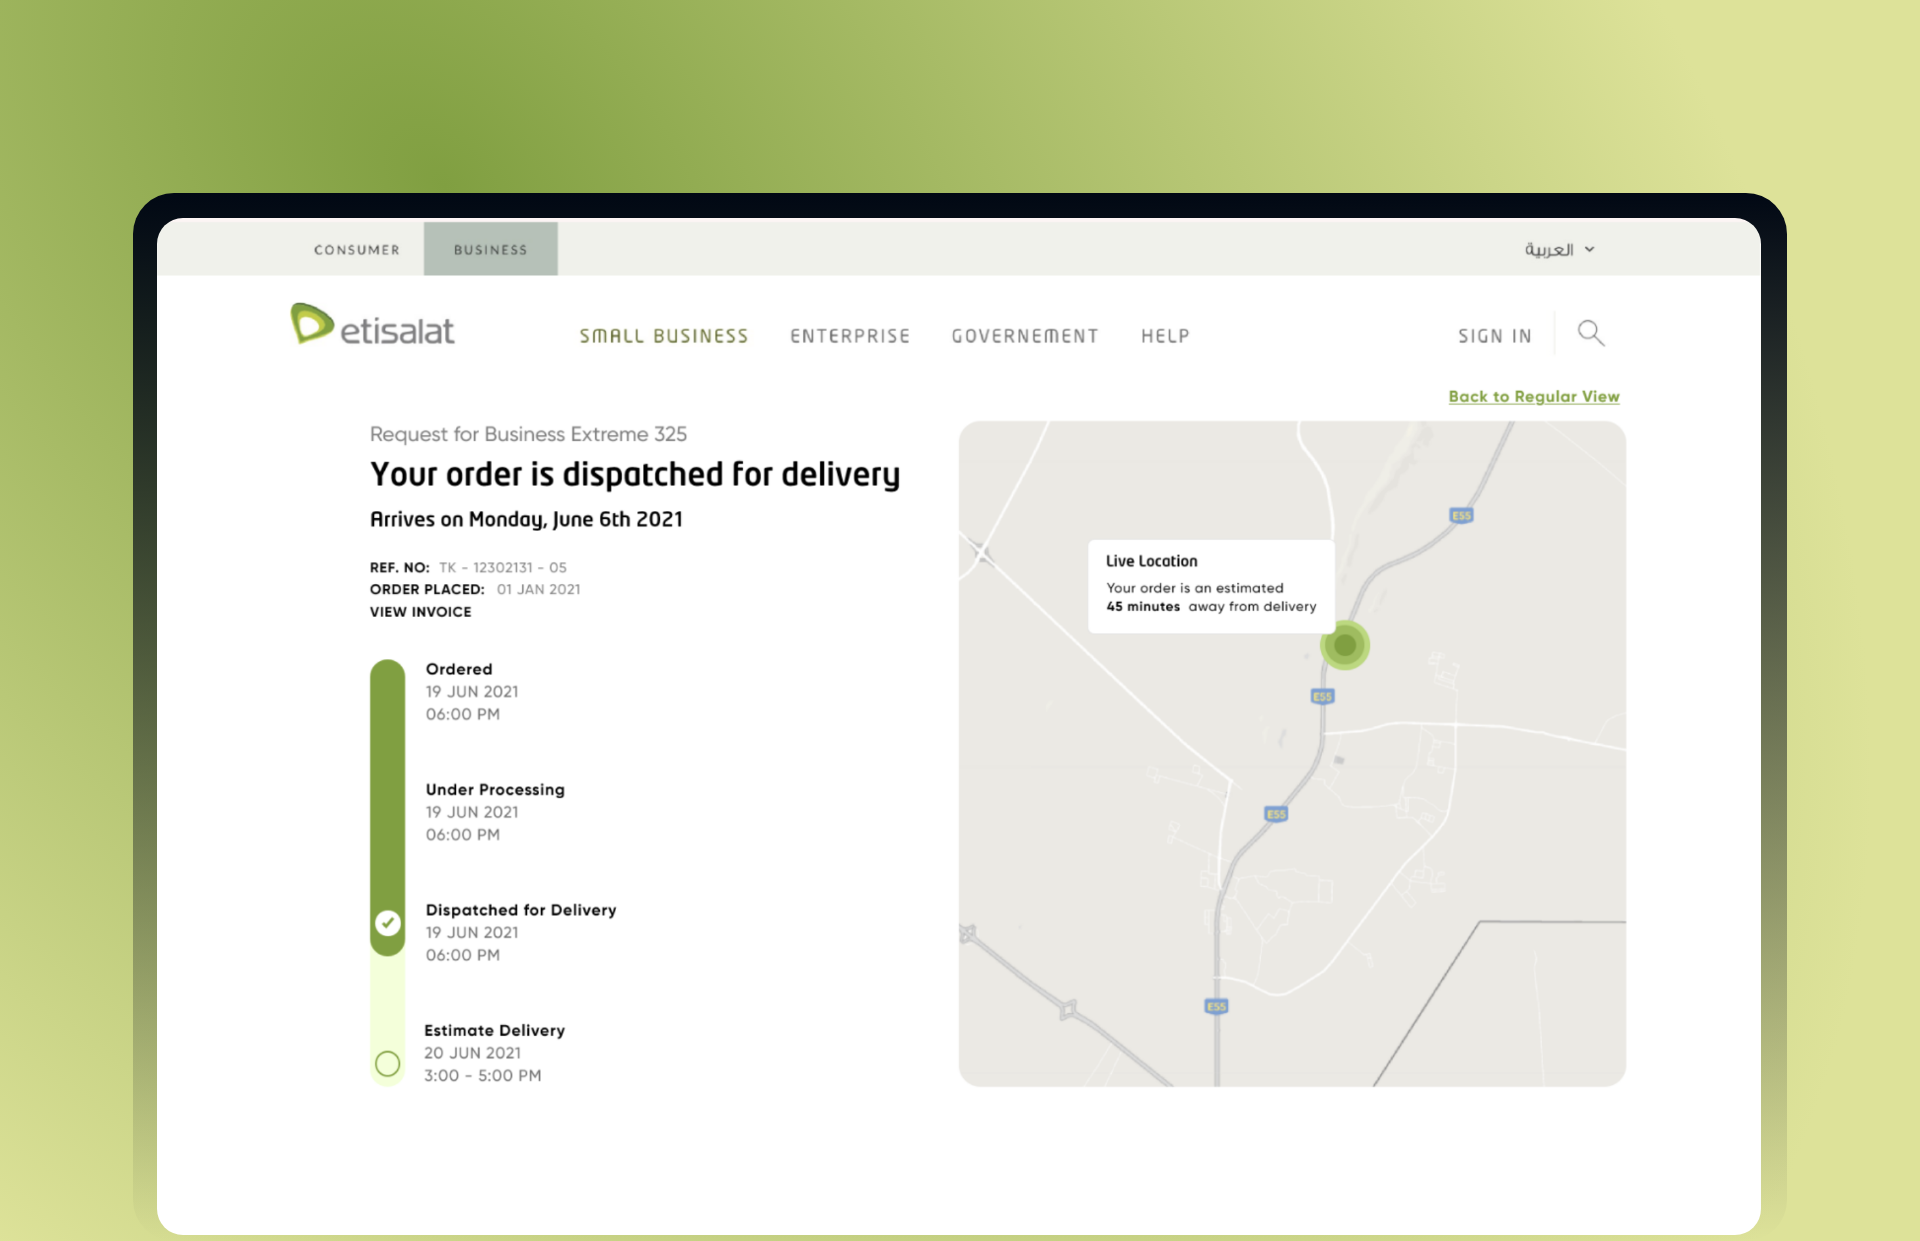Select the Under Processing milestone

[x=495, y=789]
